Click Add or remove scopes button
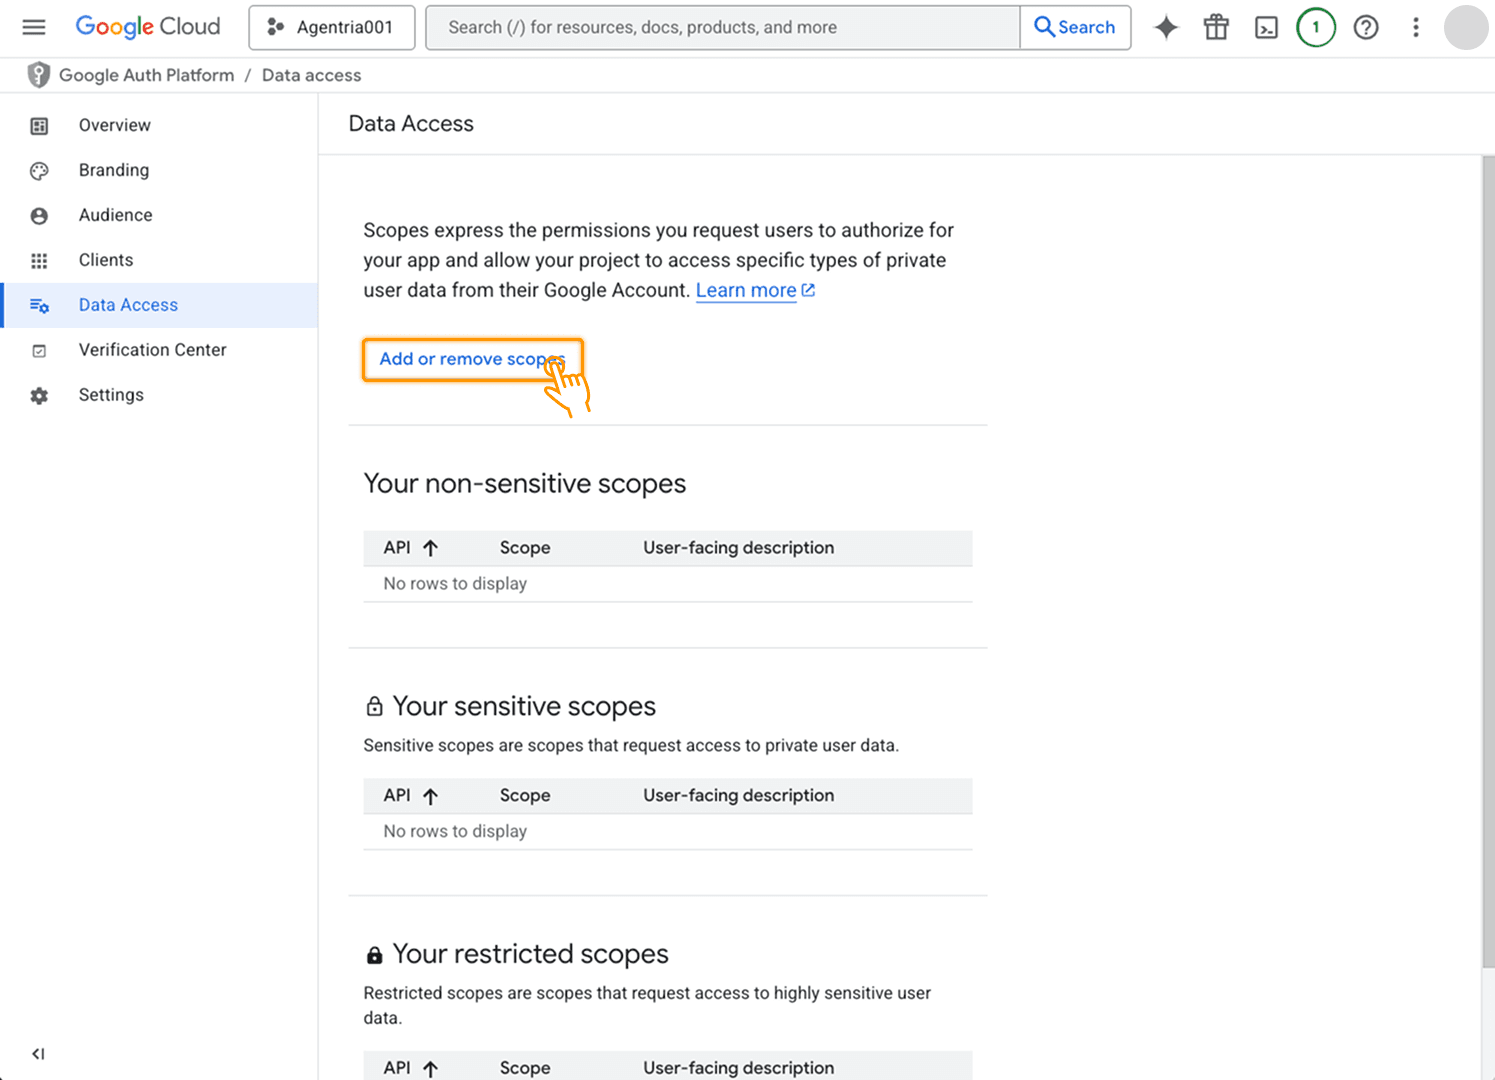 (x=472, y=359)
